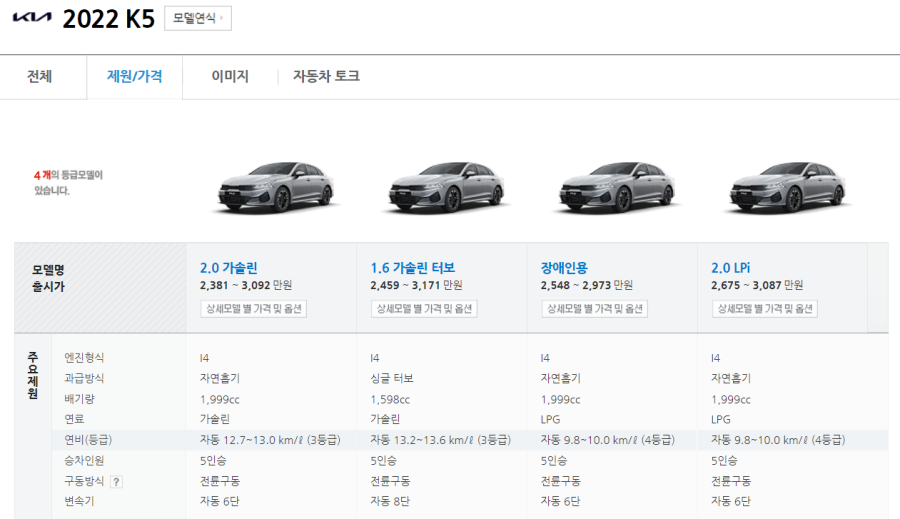Screen dimensions: 900x519
Task: Click the 연비(등급) row label
Action: [x=88, y=440]
